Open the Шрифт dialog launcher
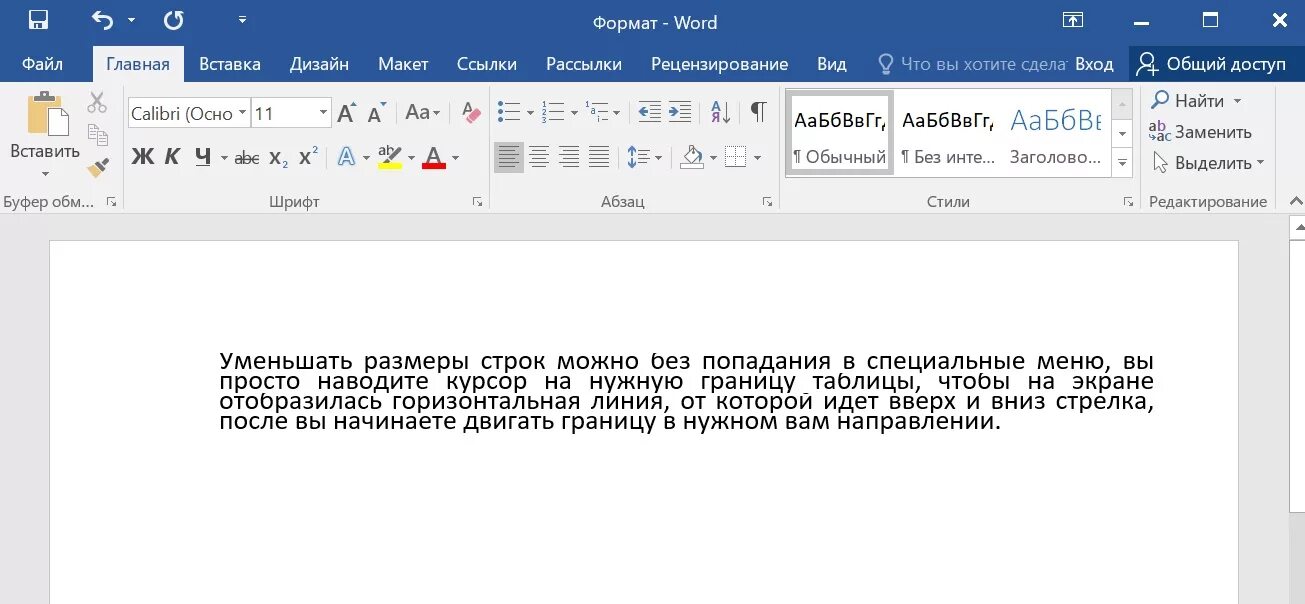This screenshot has width=1305, height=604. click(477, 202)
